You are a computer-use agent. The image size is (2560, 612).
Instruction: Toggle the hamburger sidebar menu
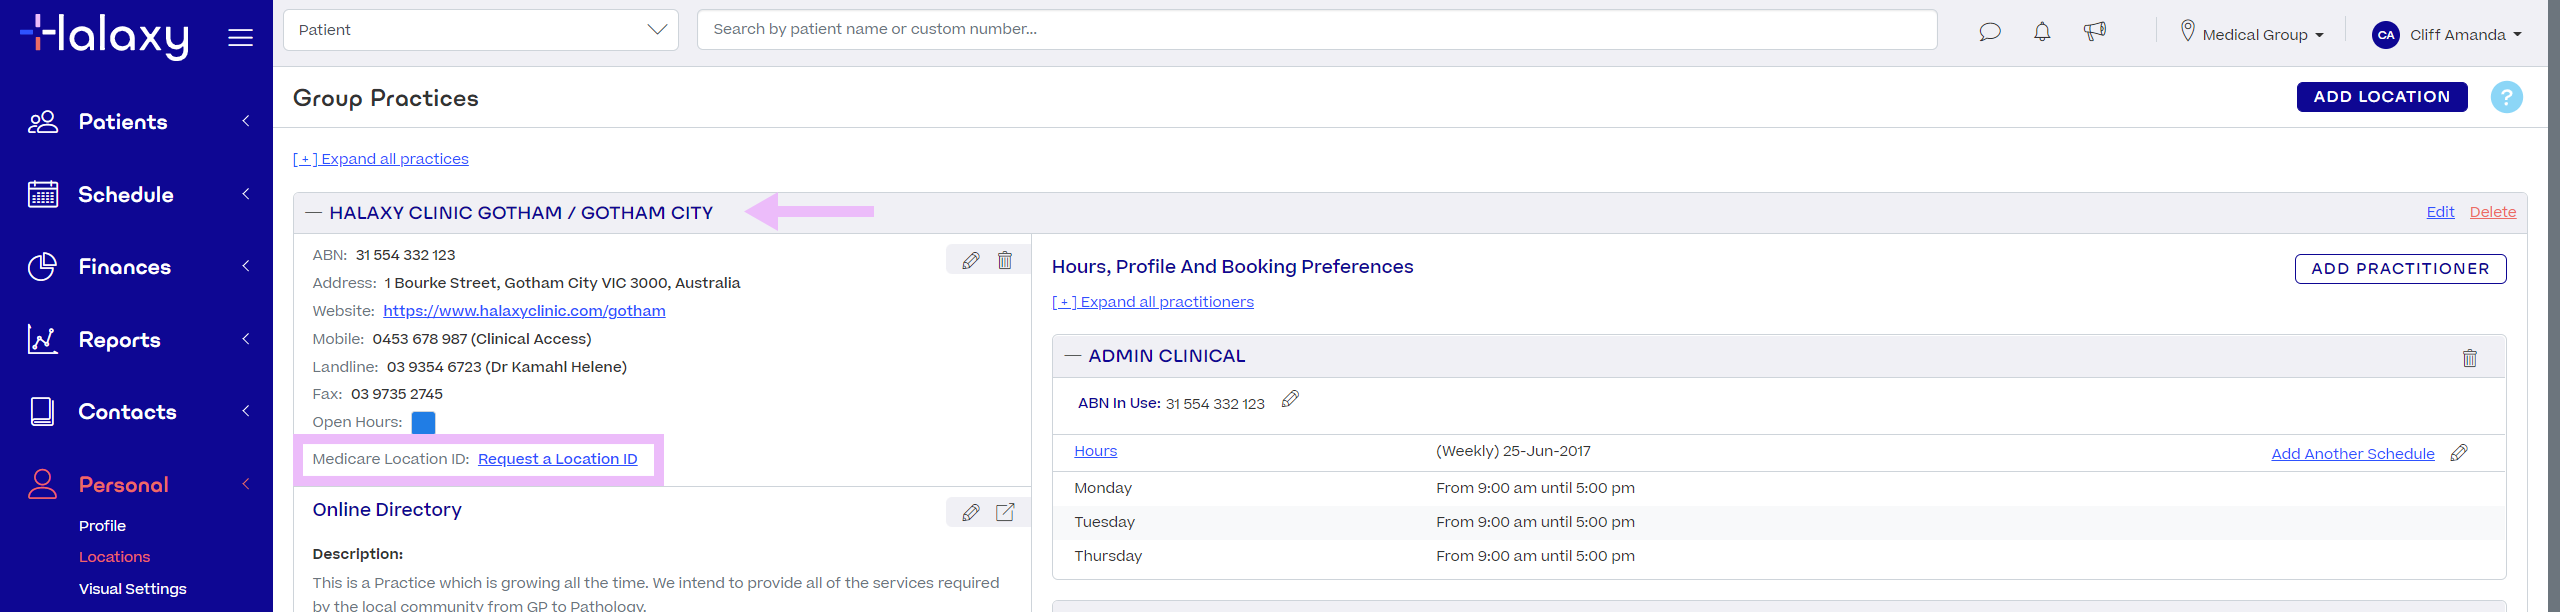240,38
